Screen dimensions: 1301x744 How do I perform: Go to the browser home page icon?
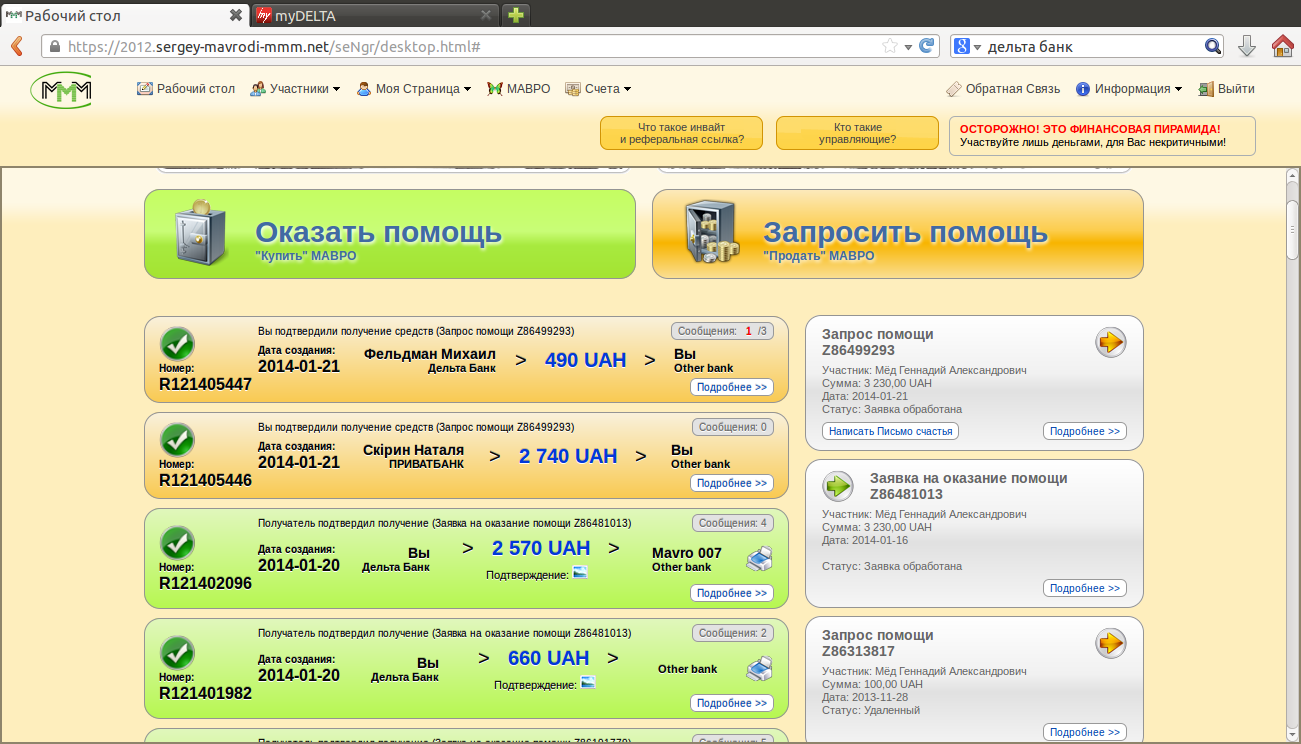point(1282,46)
